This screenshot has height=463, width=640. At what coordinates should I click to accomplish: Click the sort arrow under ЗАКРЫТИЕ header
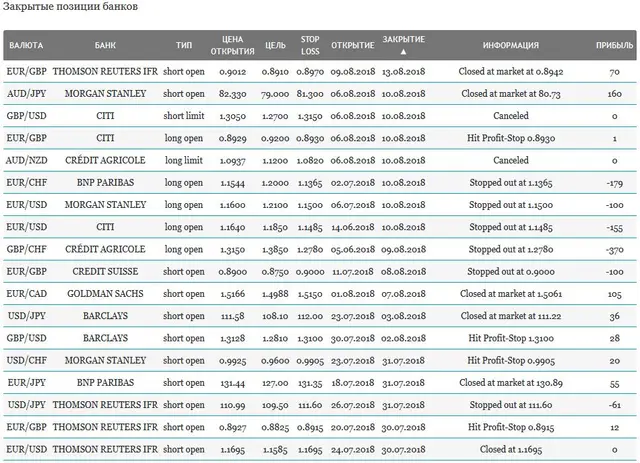point(403,51)
